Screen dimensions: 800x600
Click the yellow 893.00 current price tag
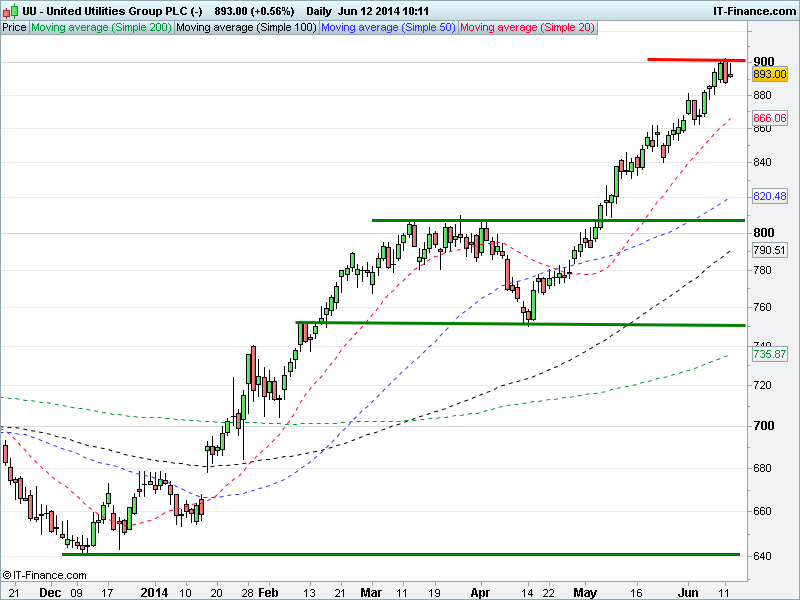(x=768, y=75)
